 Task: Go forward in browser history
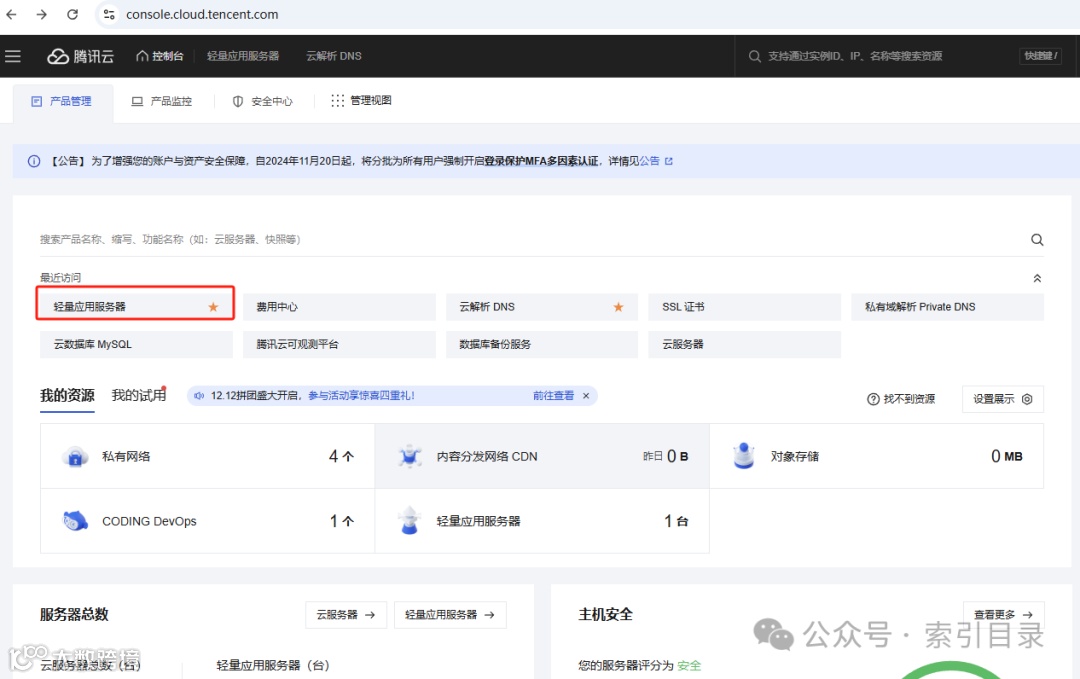pos(41,14)
